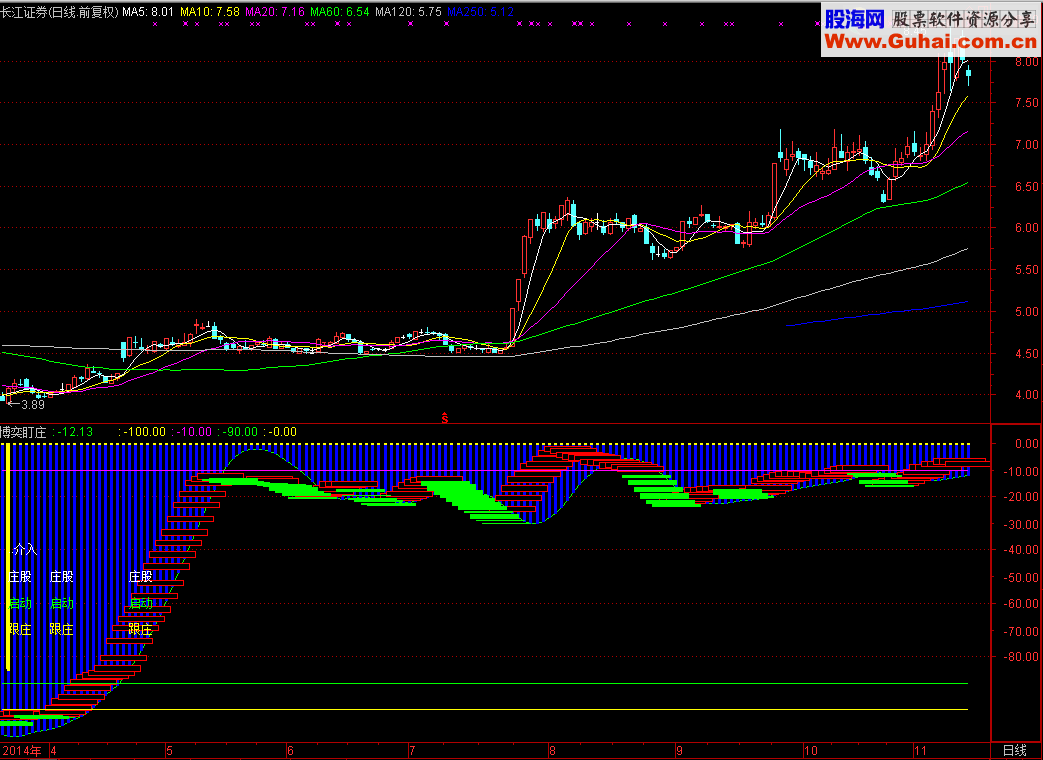Click the rightmost 跟庄 yellow label
The image size is (1043, 760).
tap(140, 629)
